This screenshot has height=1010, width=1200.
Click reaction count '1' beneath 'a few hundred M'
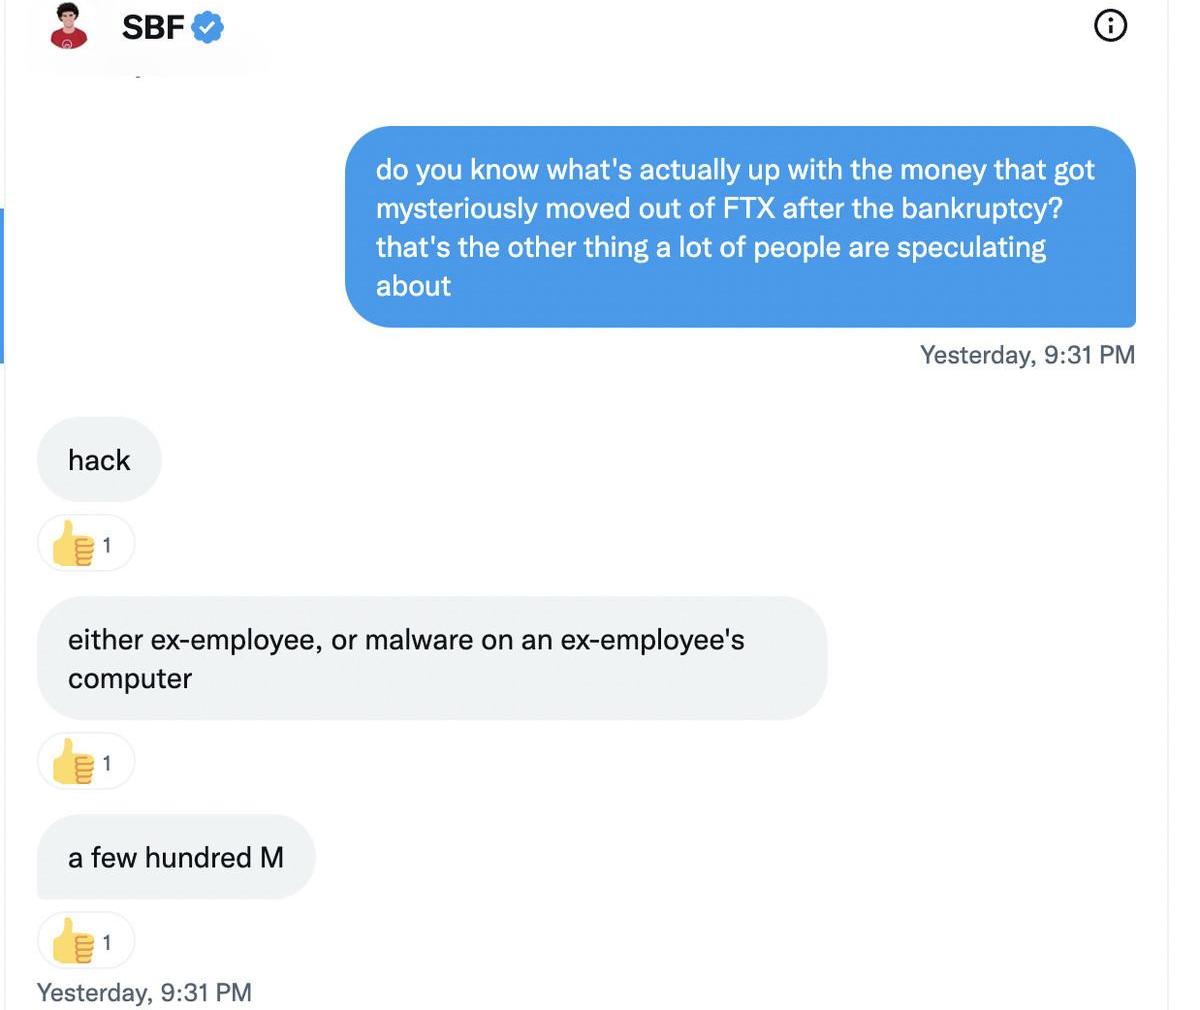(x=107, y=941)
